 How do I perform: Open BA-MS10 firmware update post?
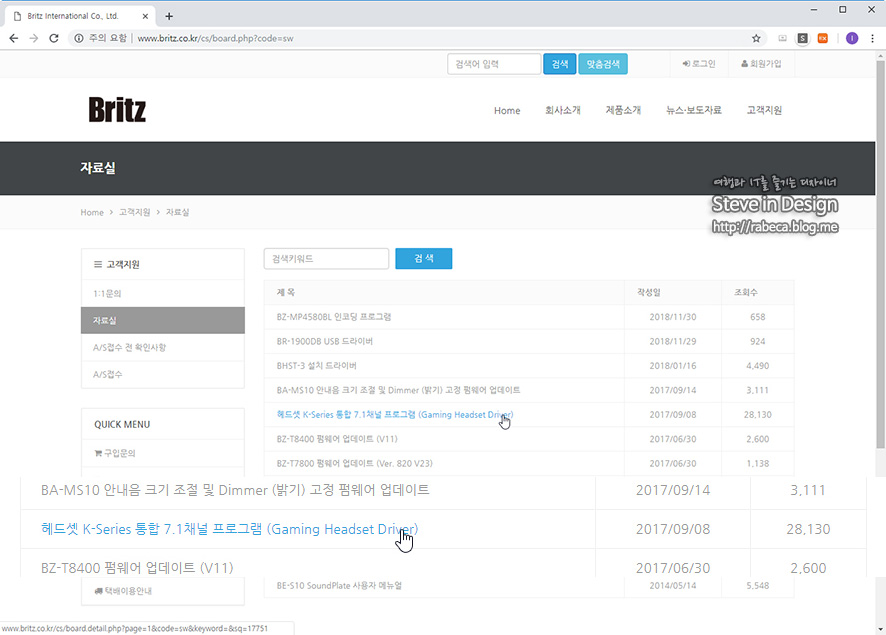398,390
